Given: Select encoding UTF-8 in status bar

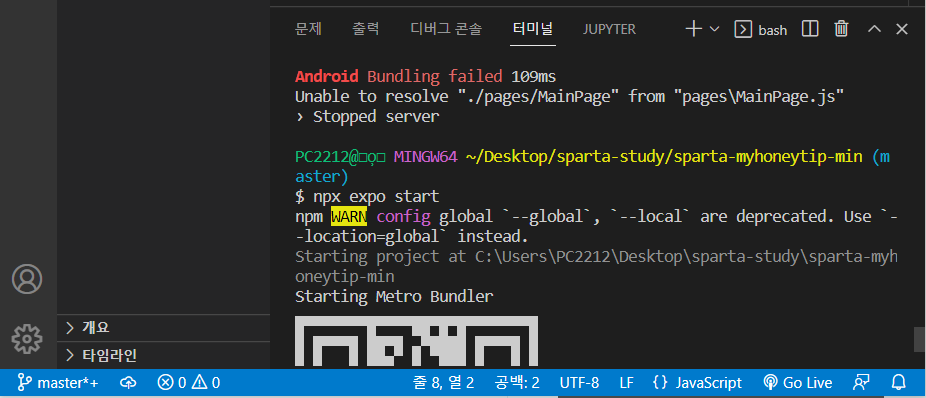Looking at the screenshot, I should (x=579, y=383).
